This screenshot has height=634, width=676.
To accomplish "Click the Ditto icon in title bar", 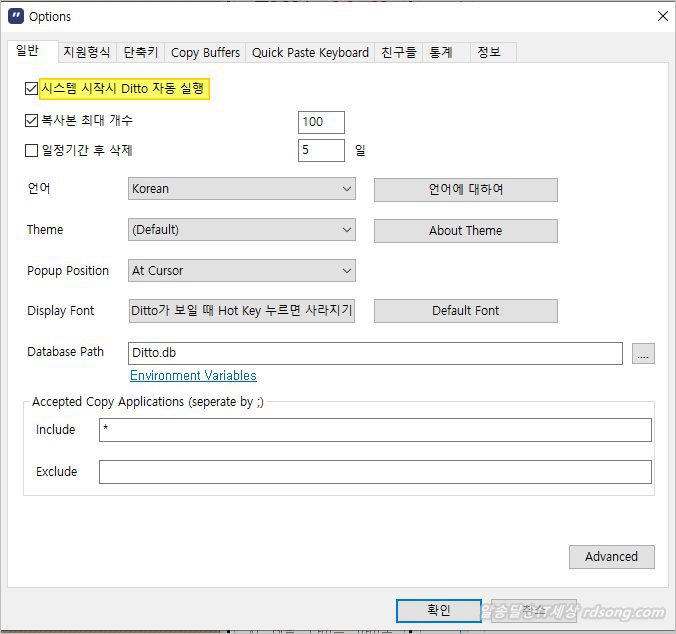I will (16, 16).
